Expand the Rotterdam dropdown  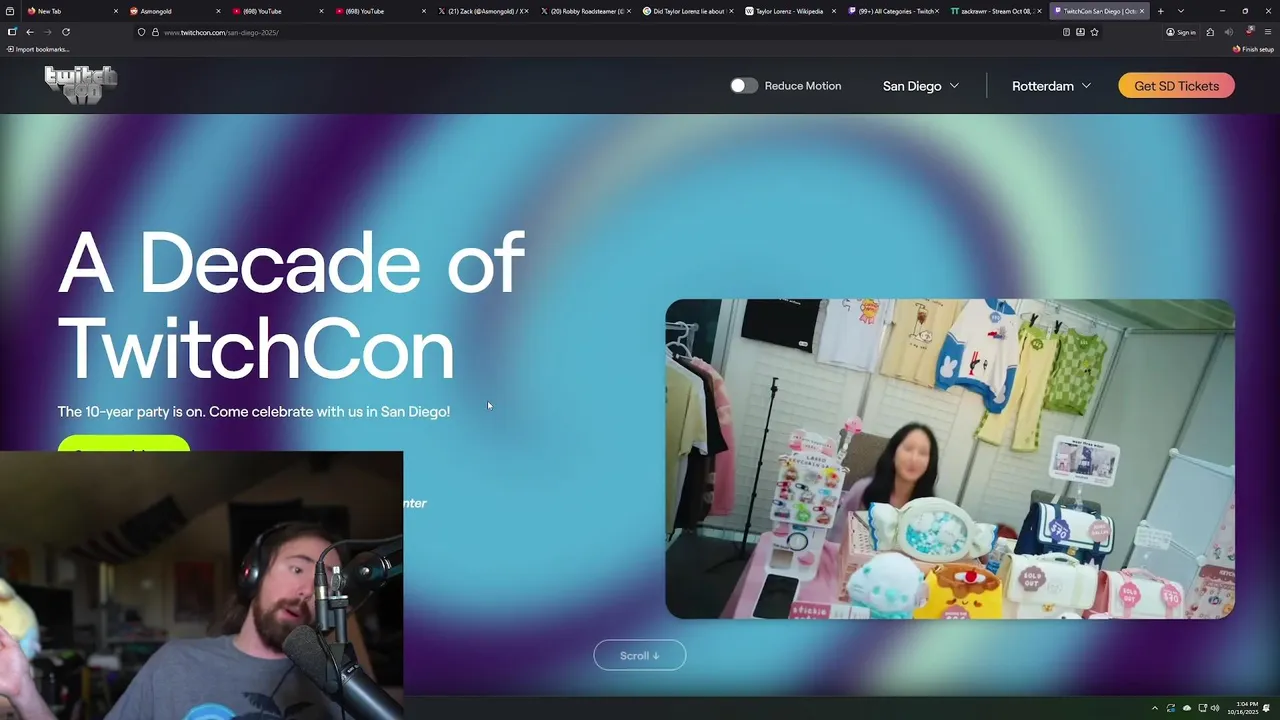tap(1051, 86)
